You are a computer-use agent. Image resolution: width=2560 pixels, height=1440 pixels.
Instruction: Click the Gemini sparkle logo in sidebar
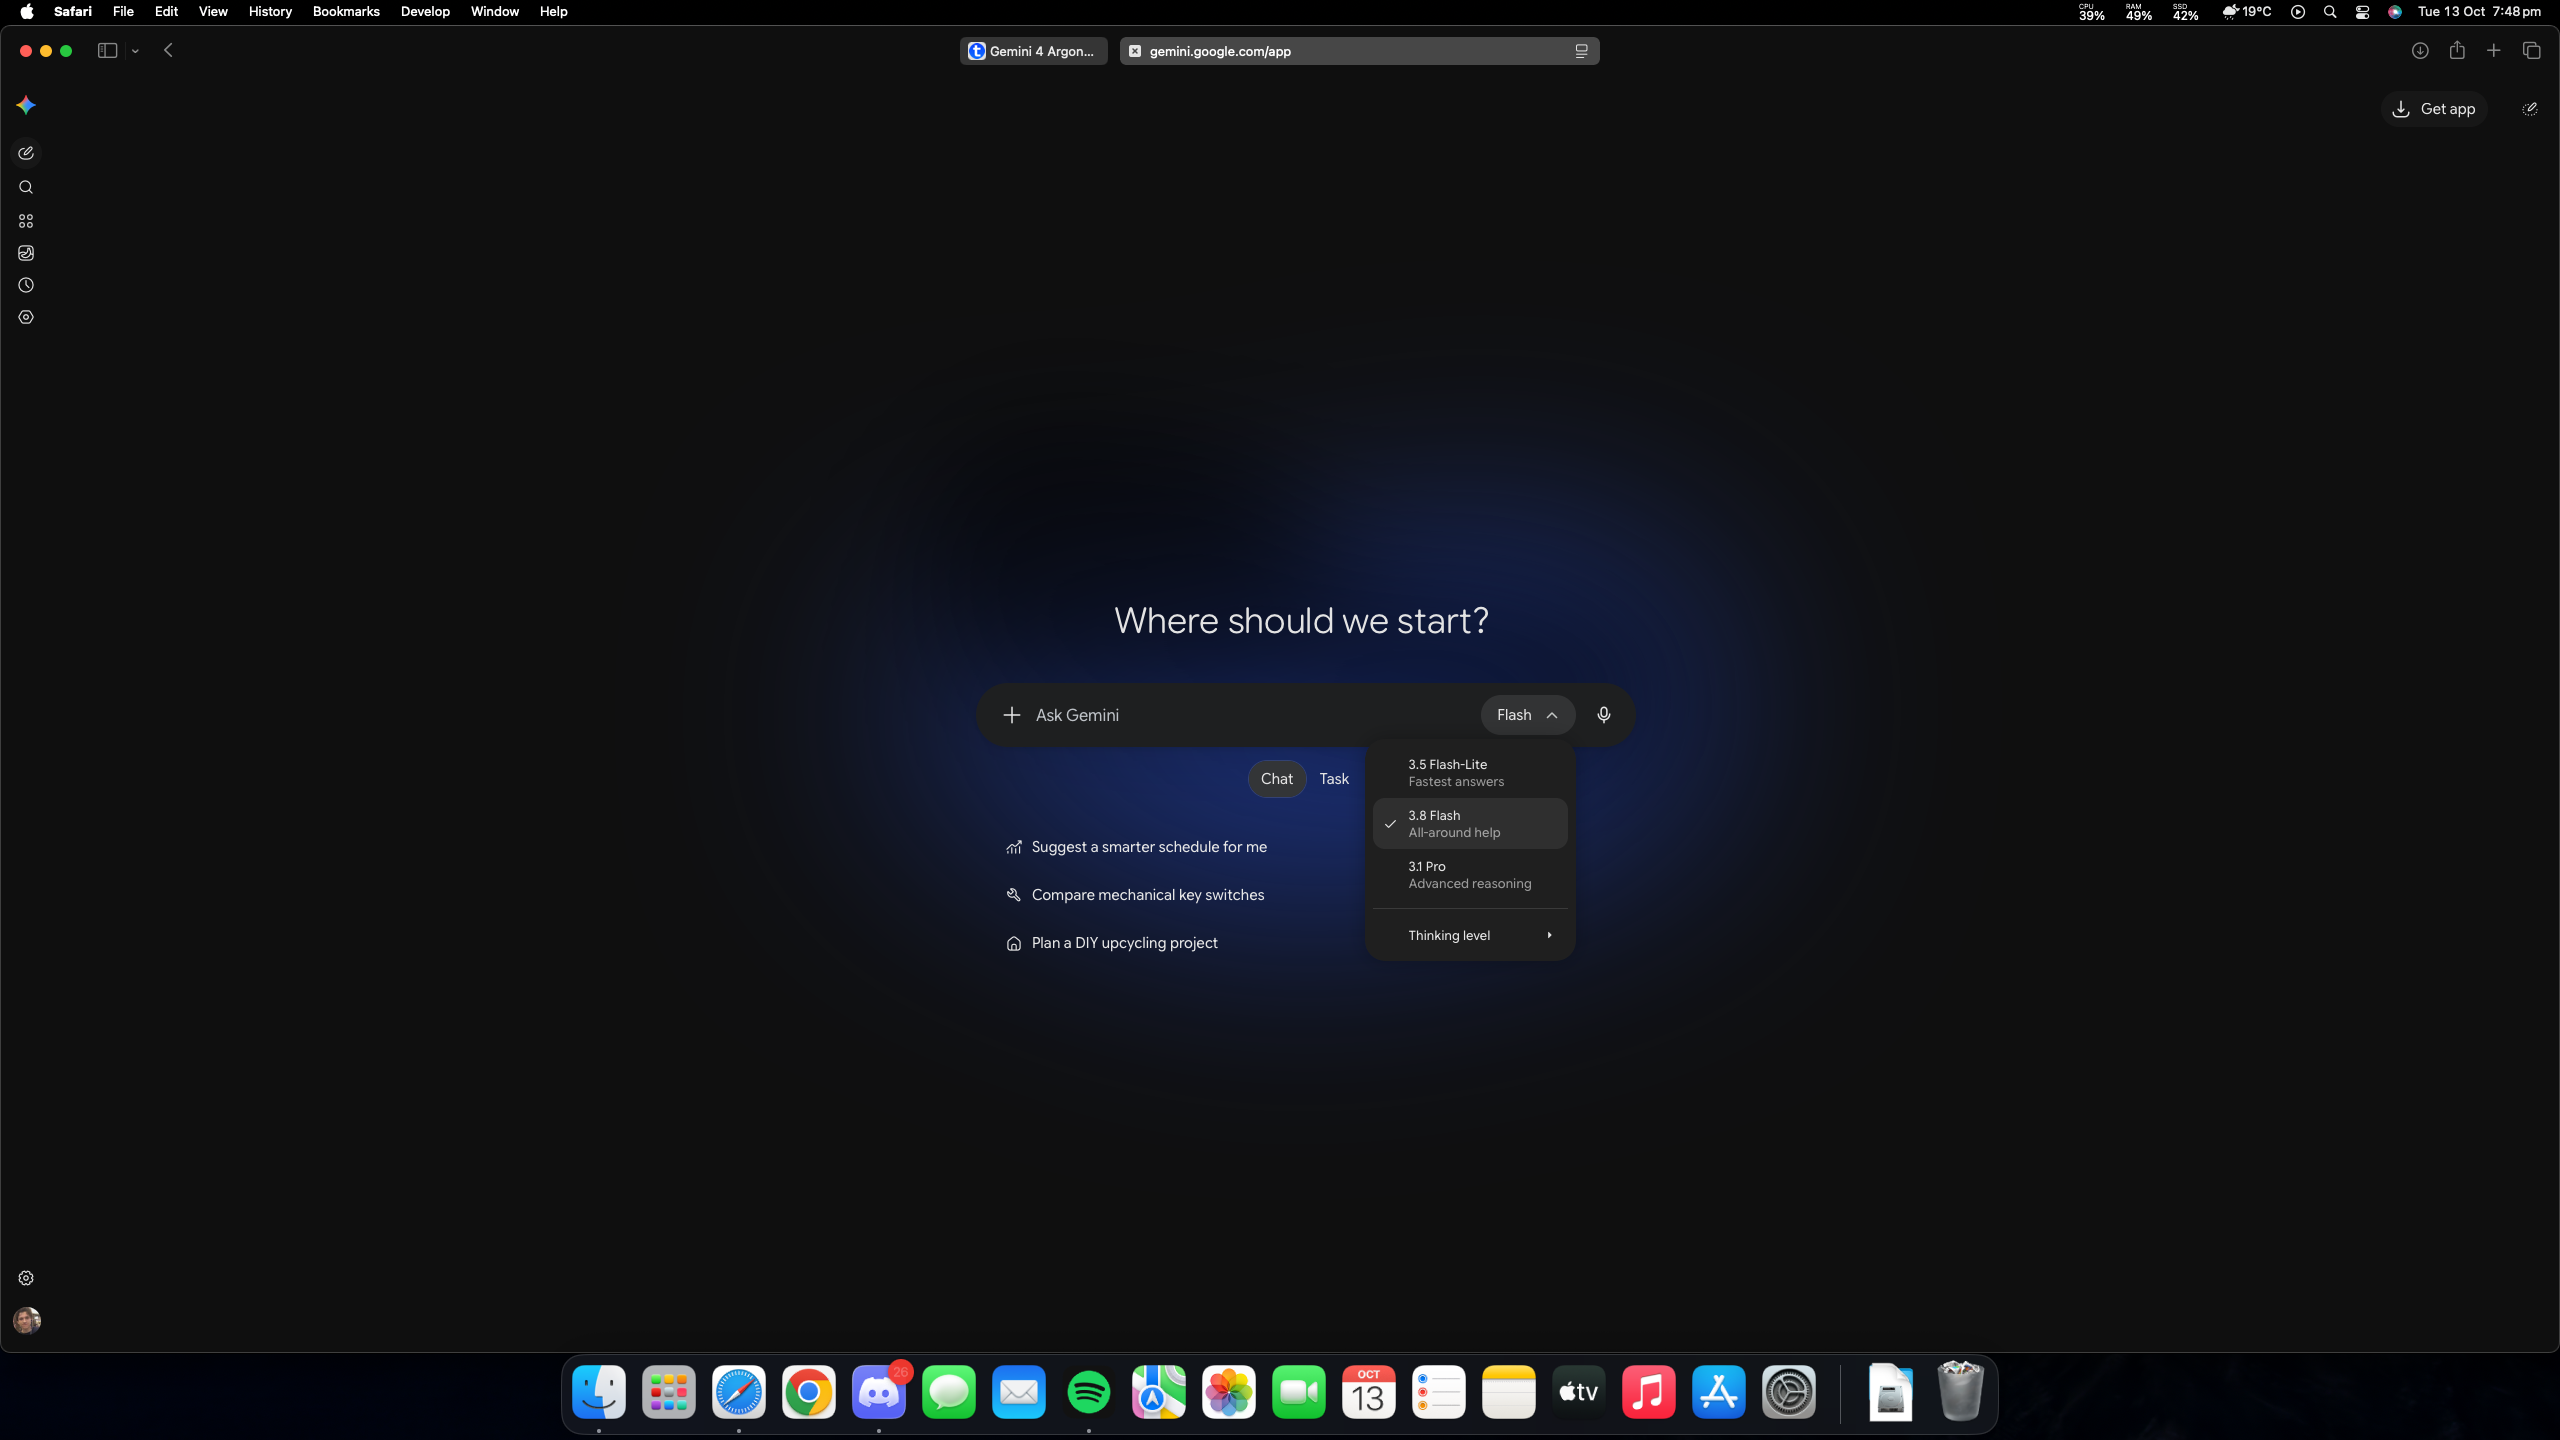coord(26,105)
